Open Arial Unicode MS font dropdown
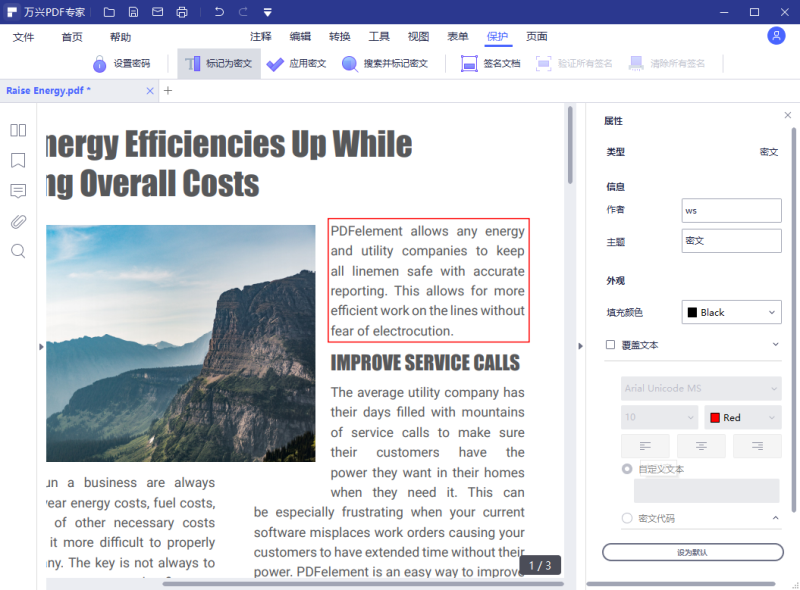This screenshot has height=590, width=800. (701, 388)
